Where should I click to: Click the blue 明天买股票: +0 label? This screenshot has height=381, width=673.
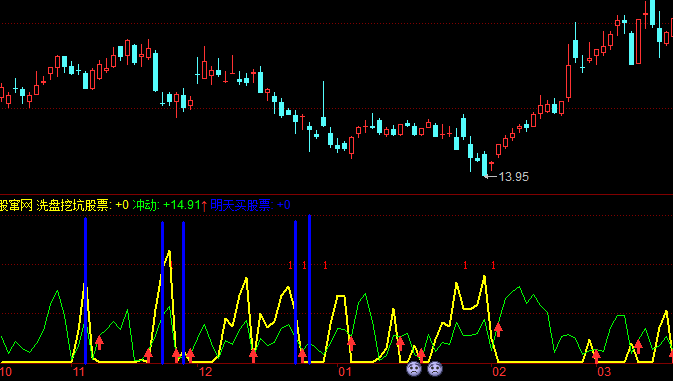click(250, 206)
